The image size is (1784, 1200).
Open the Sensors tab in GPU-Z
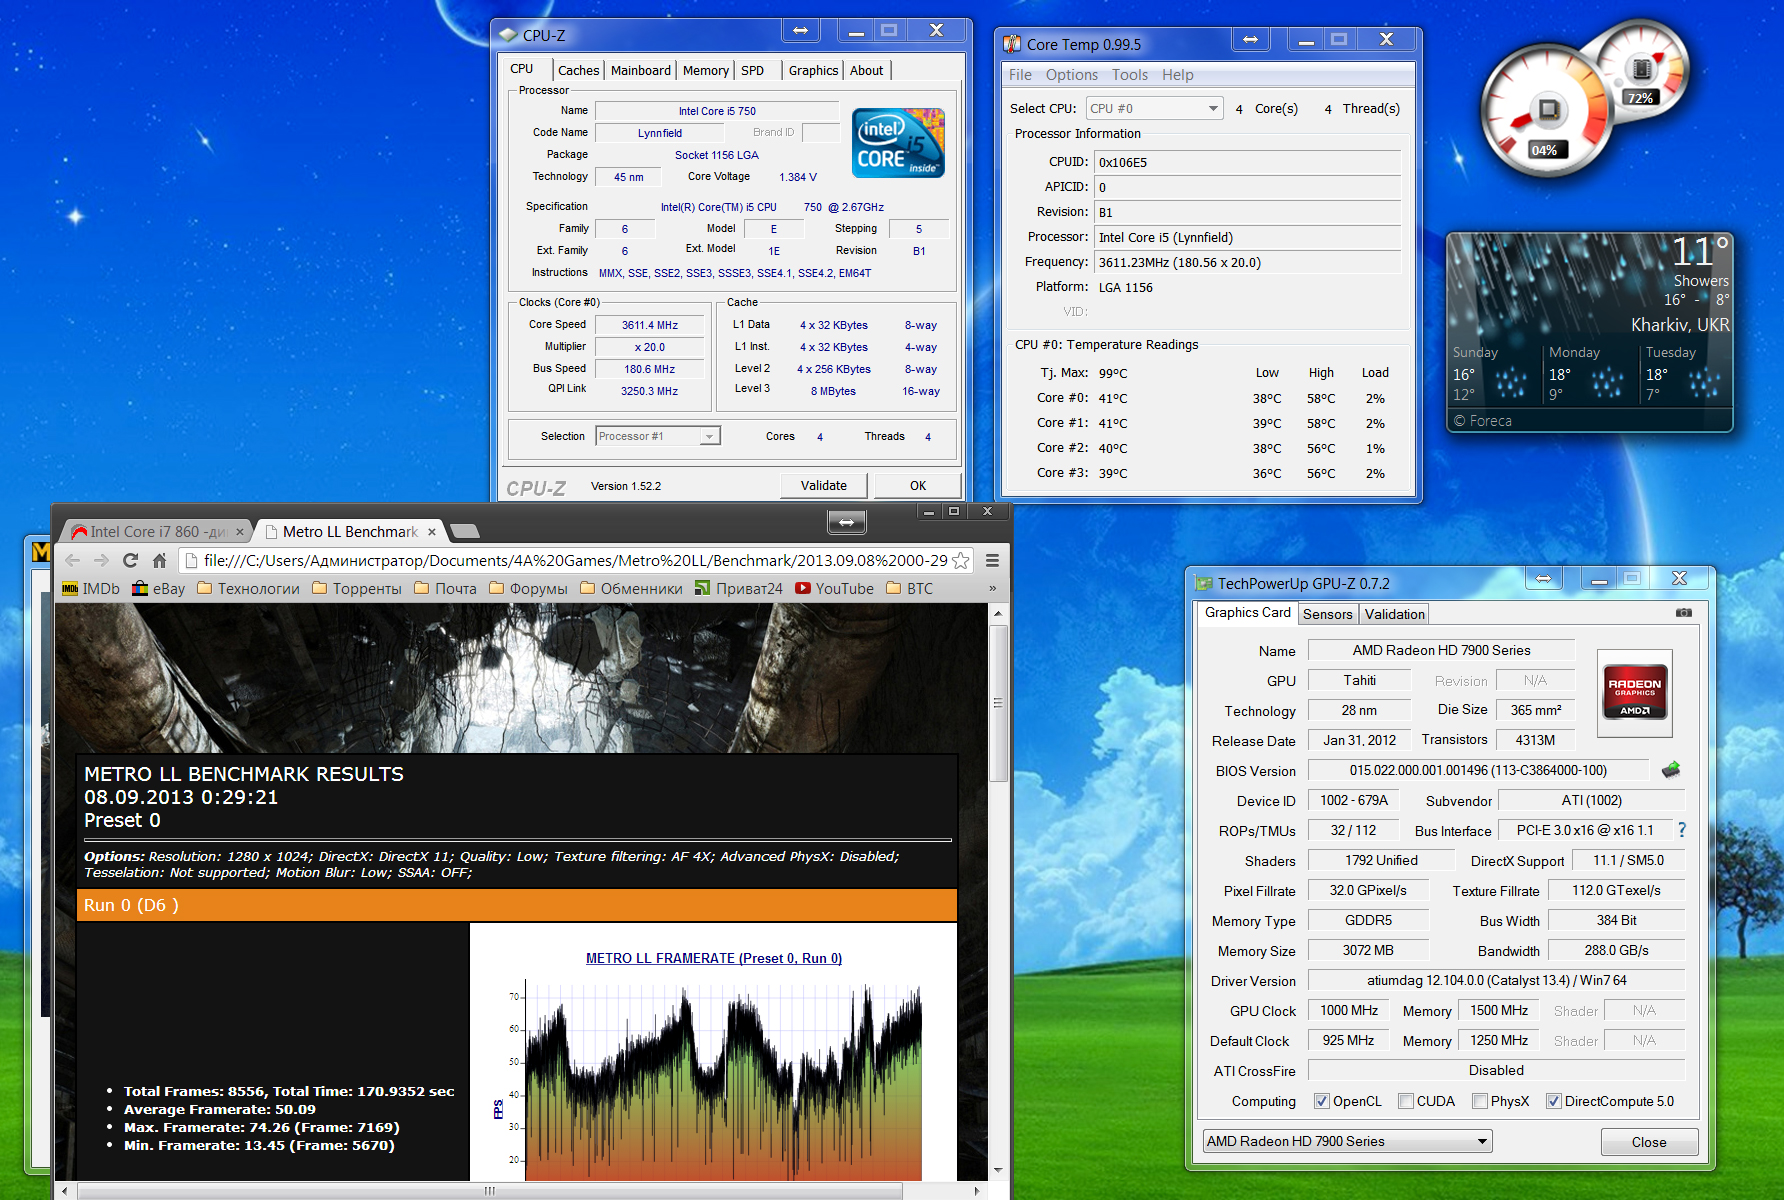(1327, 614)
